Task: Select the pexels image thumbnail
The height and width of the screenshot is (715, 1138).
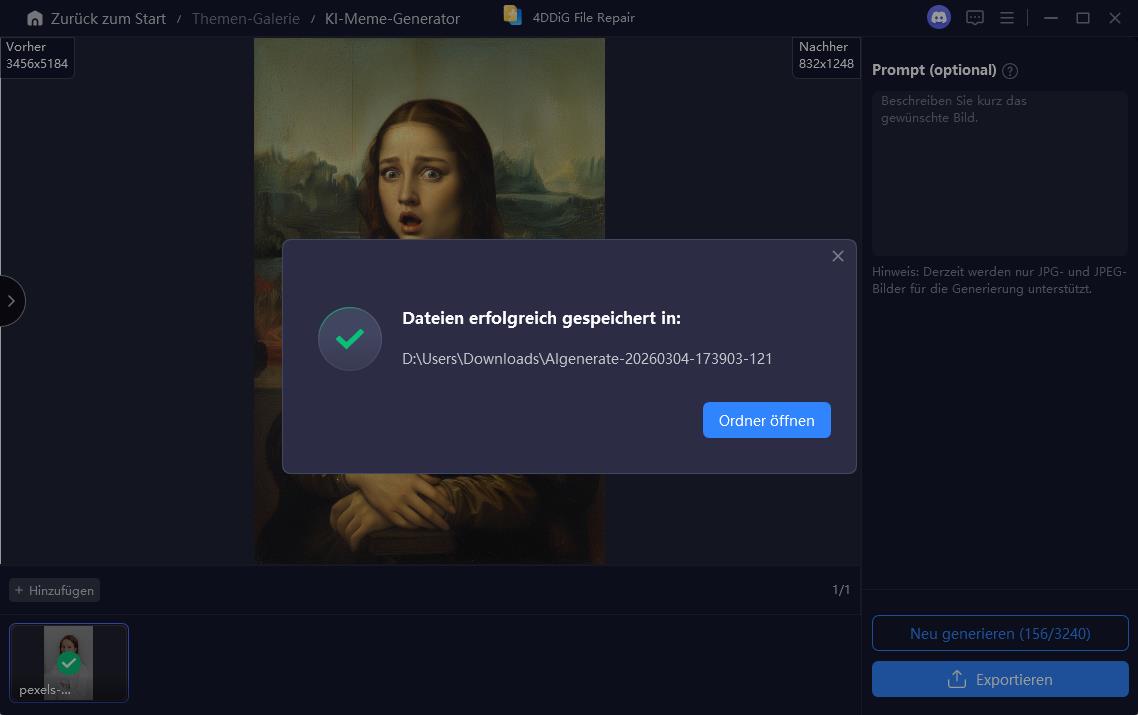Action: (69, 663)
